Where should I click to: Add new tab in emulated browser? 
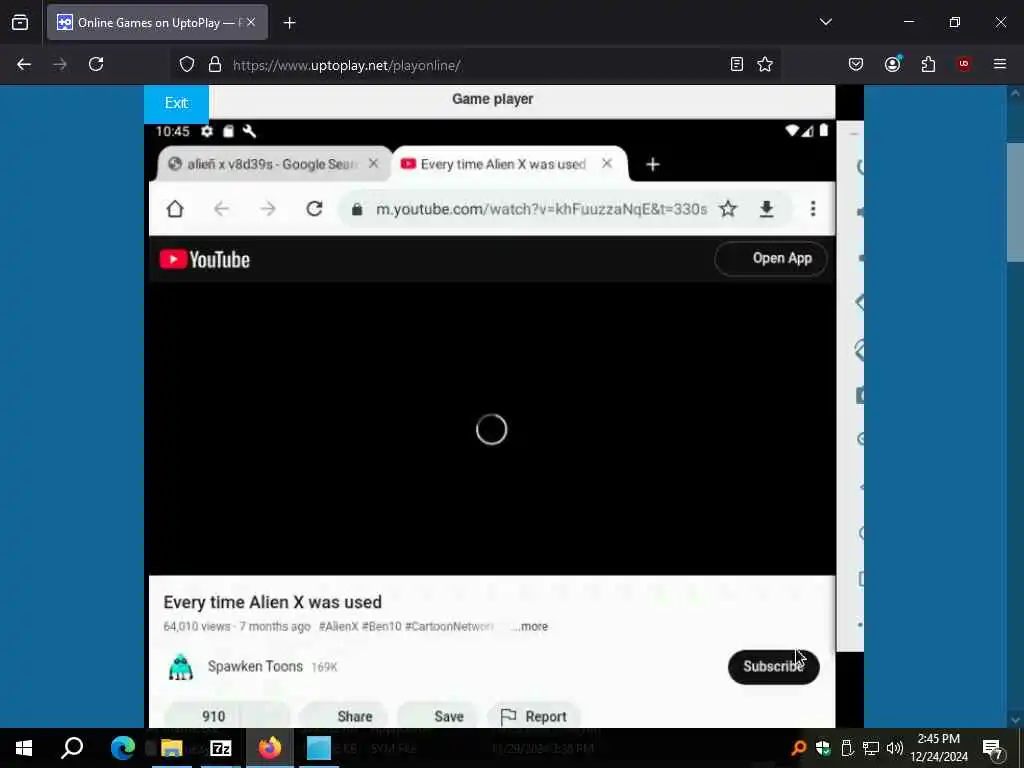click(652, 165)
